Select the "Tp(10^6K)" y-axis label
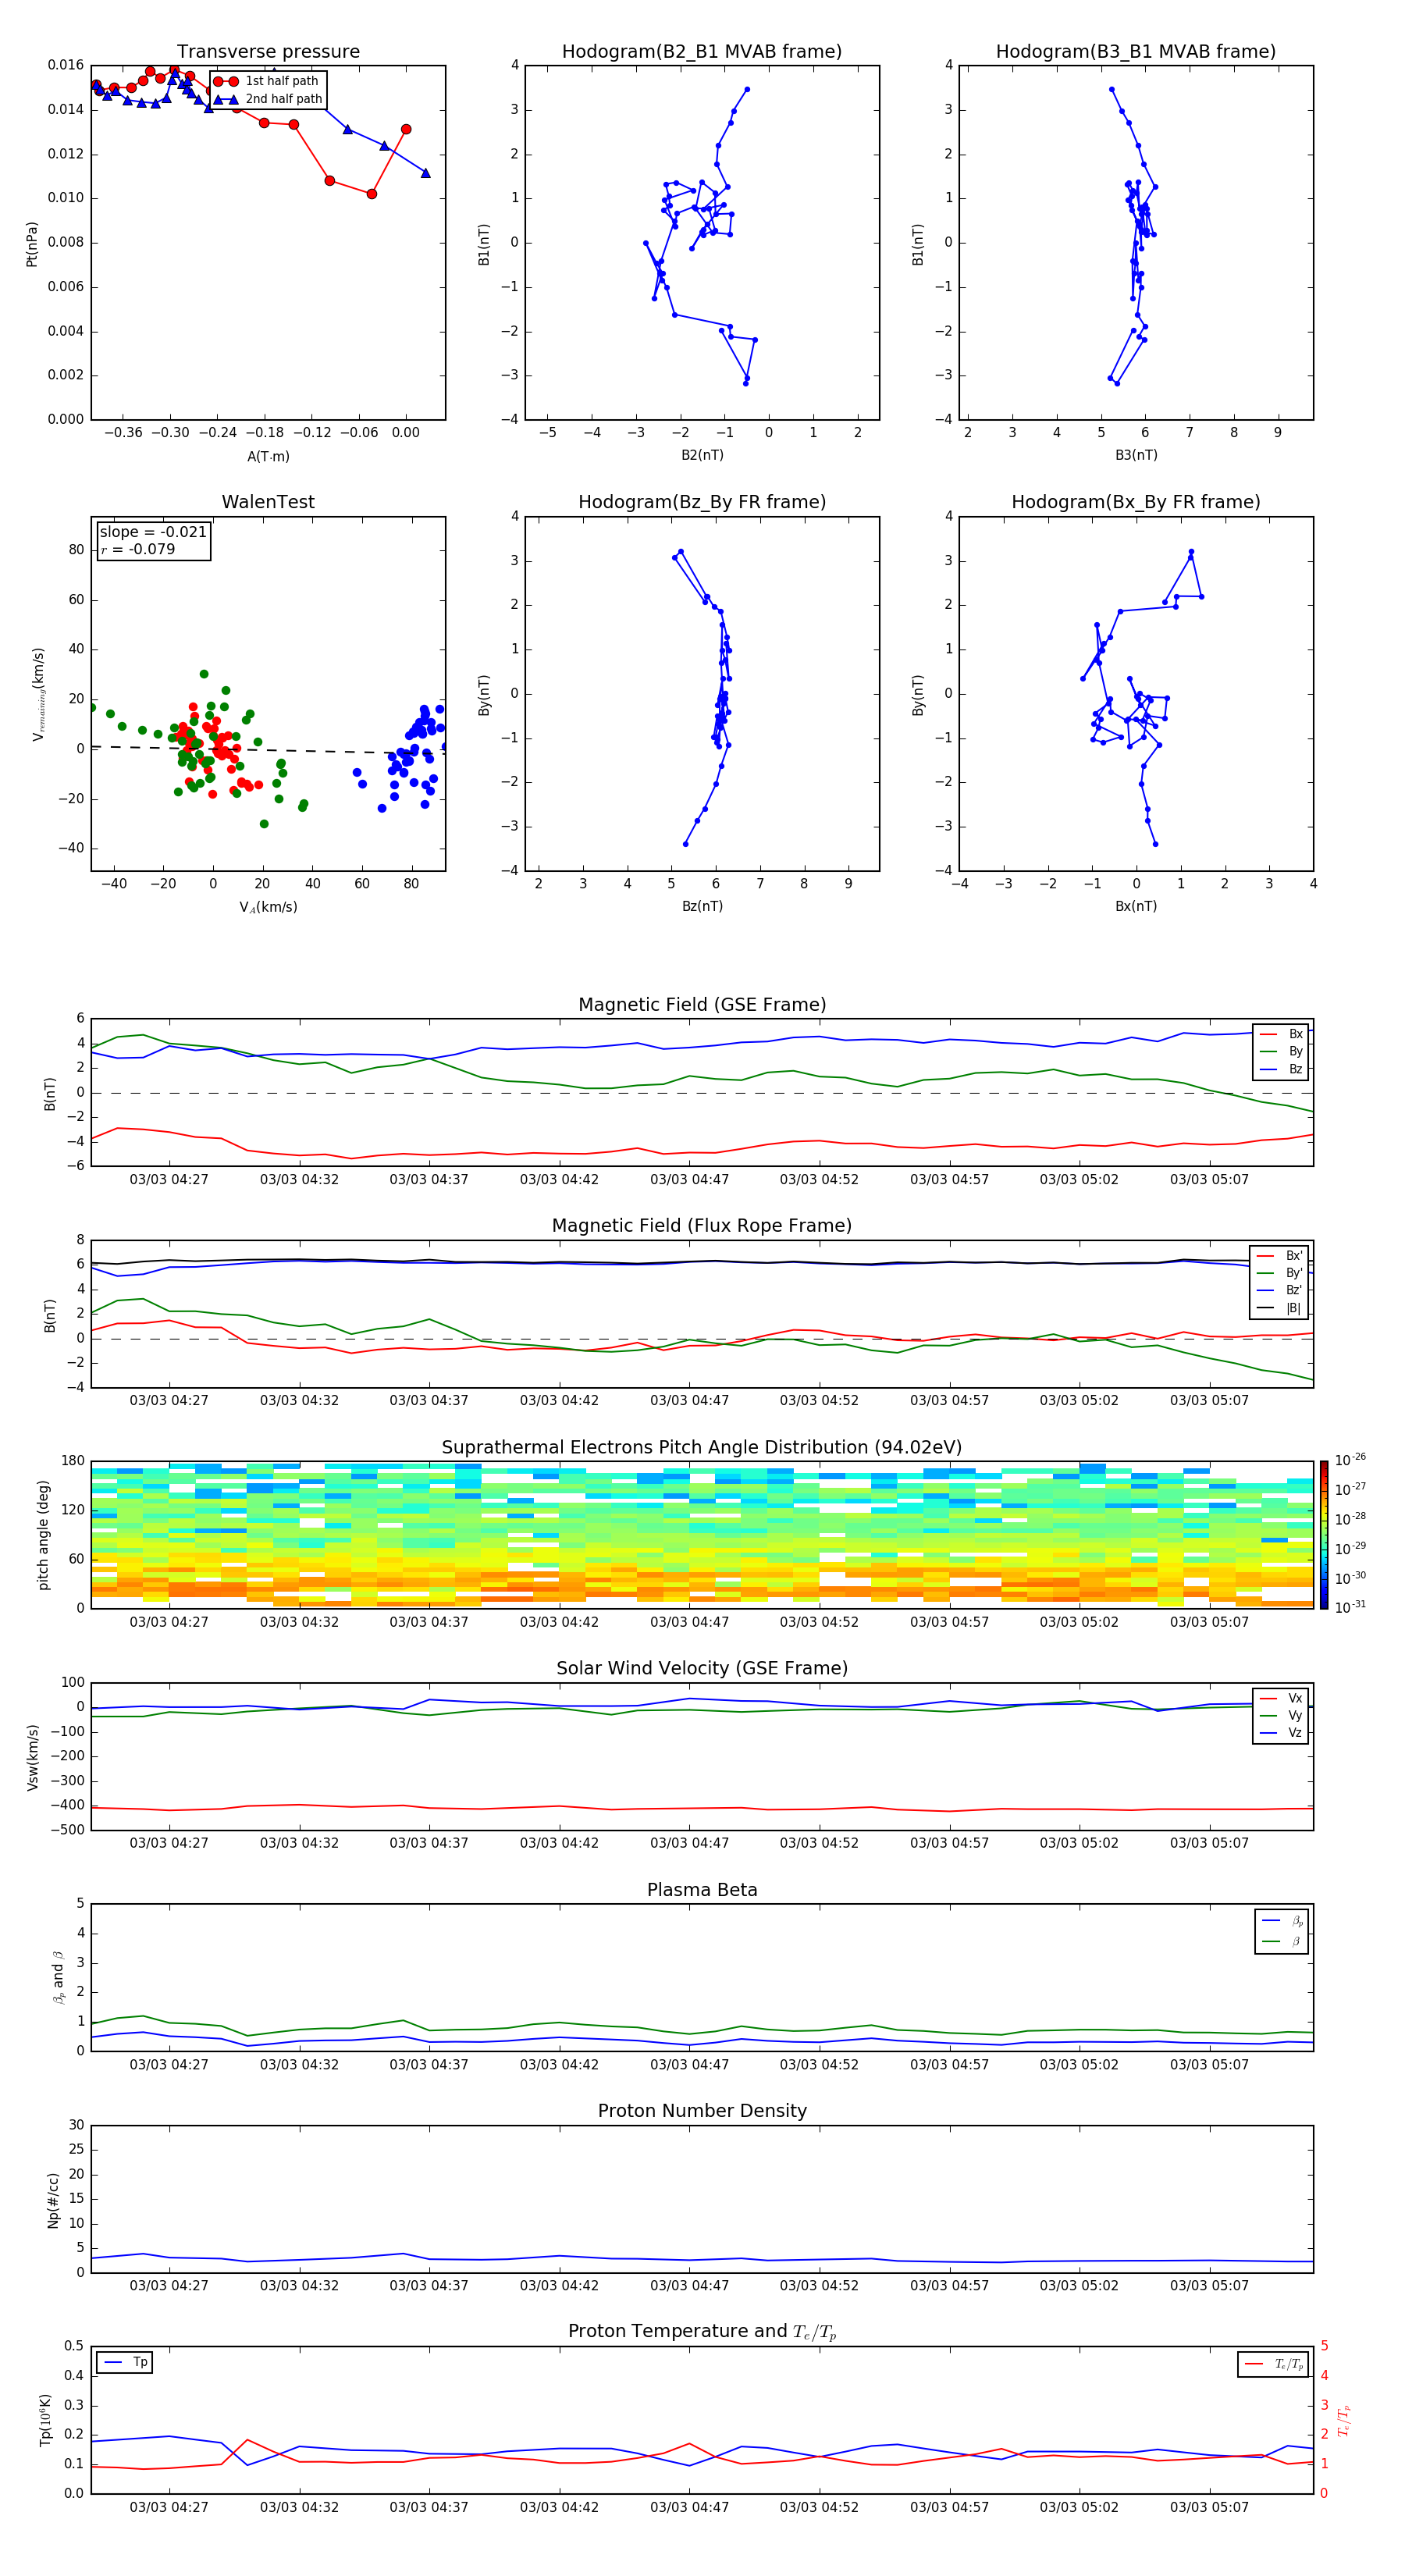Screen dimensions: 1405x2576 [46, 2420]
